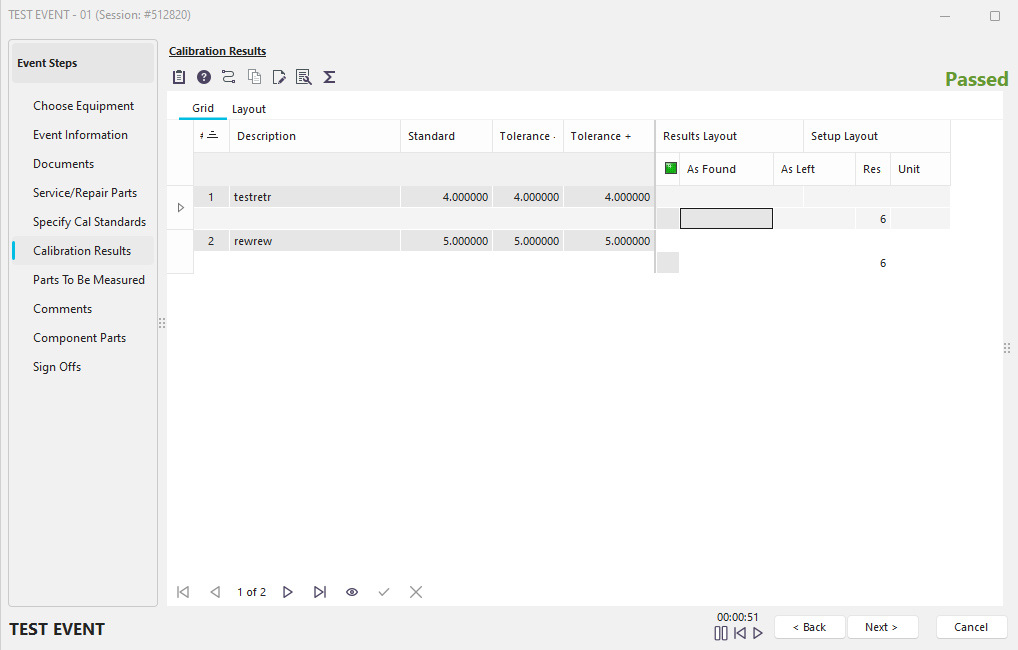
Task: Click the copy documents toolbar icon
Action: [x=254, y=77]
